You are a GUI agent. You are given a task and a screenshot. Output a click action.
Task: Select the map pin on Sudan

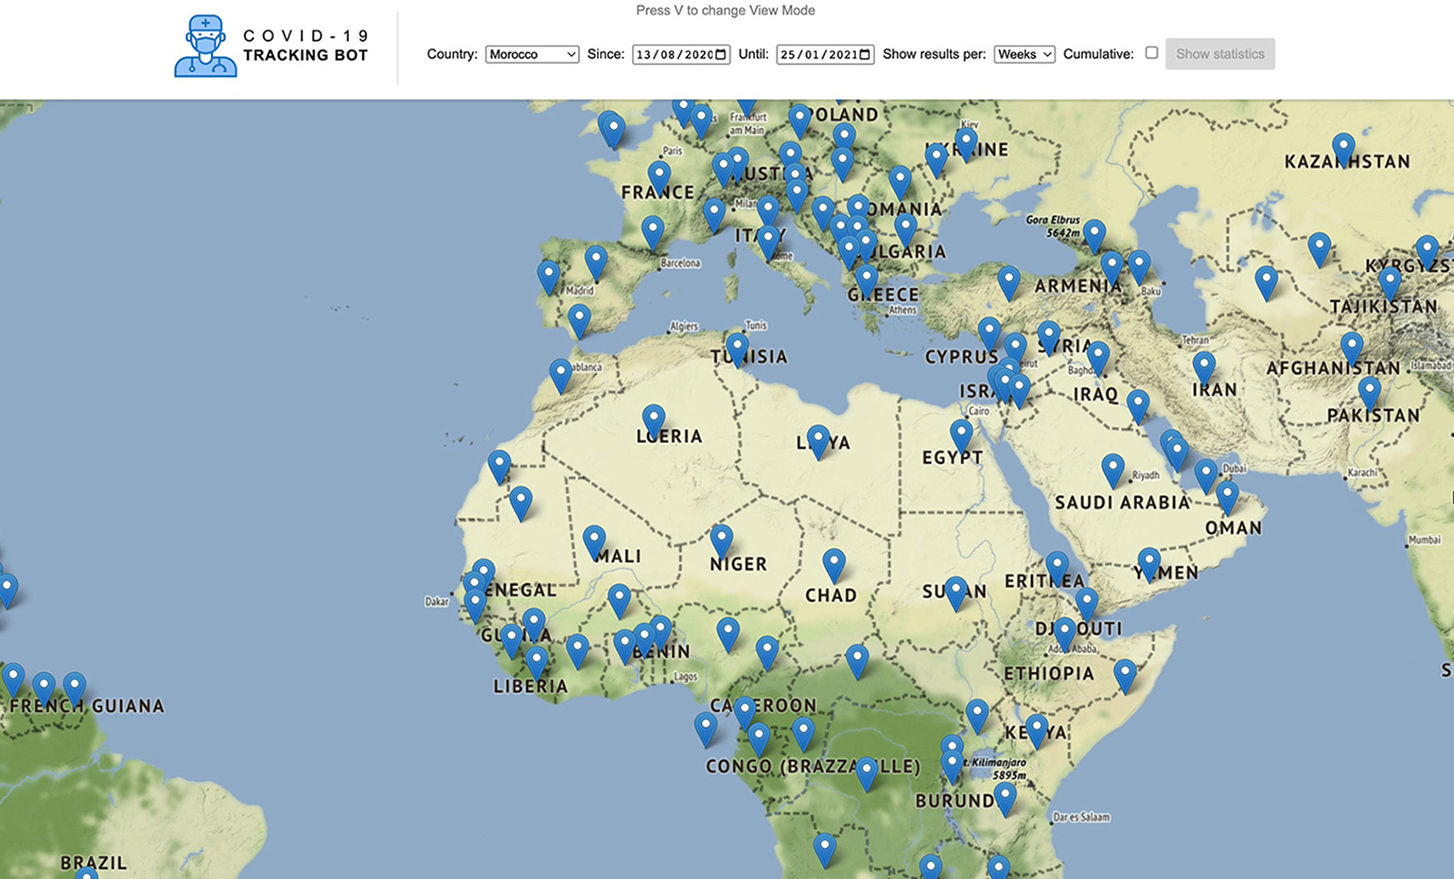coord(956,592)
